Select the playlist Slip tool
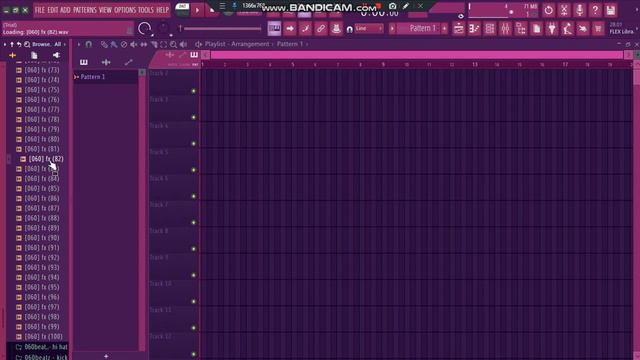The width and height of the screenshot is (640, 360). coord(144,44)
